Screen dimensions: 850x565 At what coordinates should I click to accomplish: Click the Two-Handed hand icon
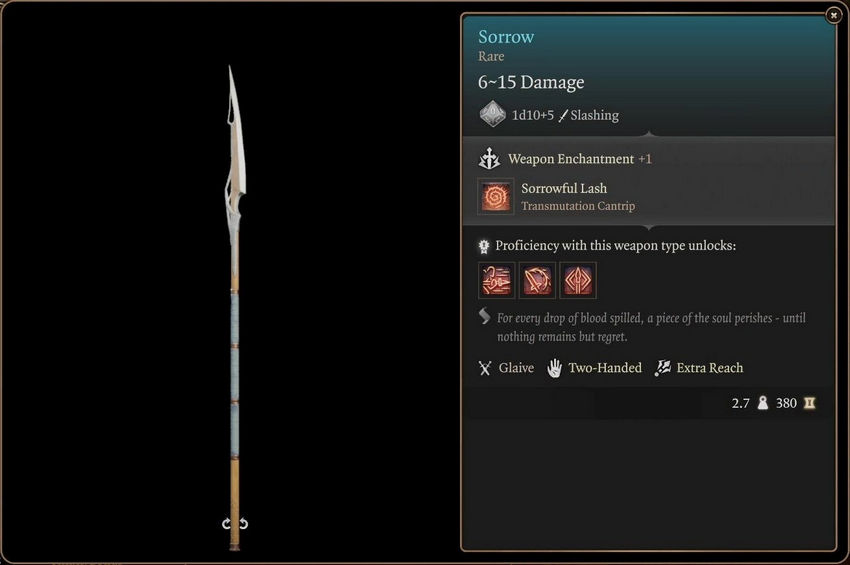coord(555,368)
